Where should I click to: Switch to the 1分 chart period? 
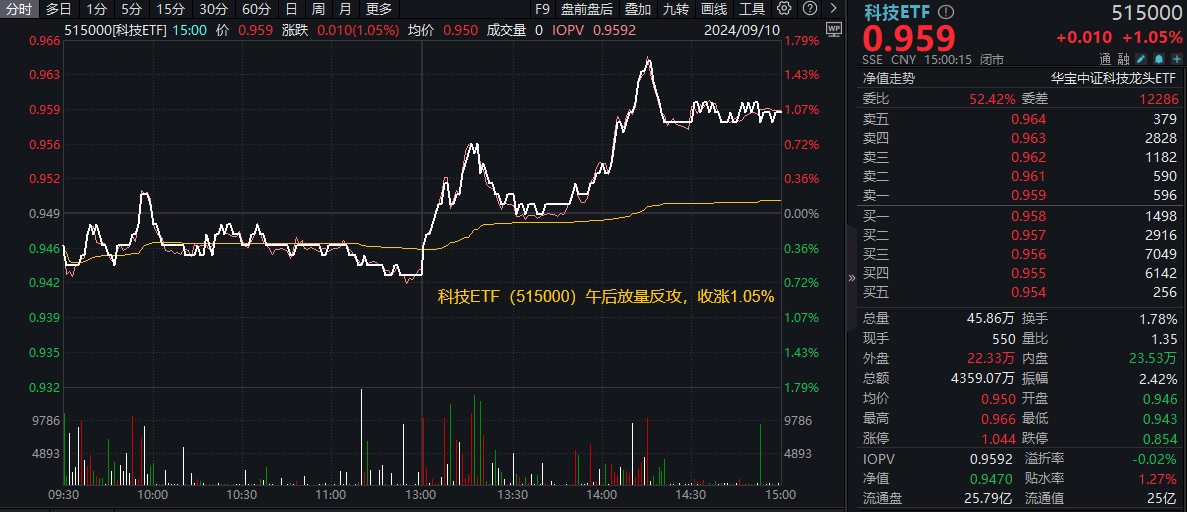[96, 9]
